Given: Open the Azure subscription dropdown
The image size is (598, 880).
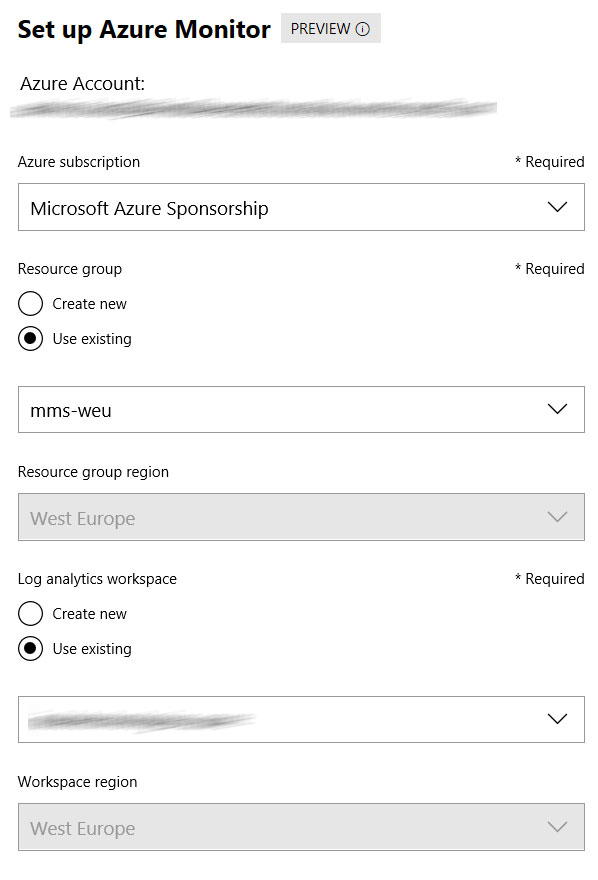Looking at the screenshot, I should pyautogui.click(x=301, y=207).
